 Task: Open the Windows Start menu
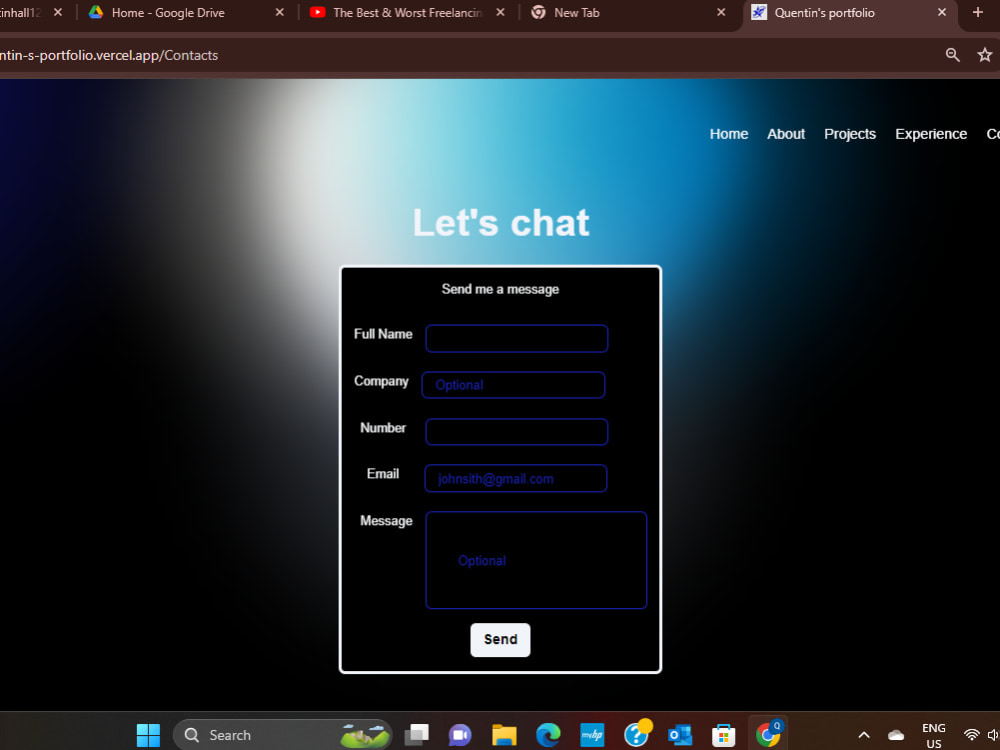click(148, 735)
